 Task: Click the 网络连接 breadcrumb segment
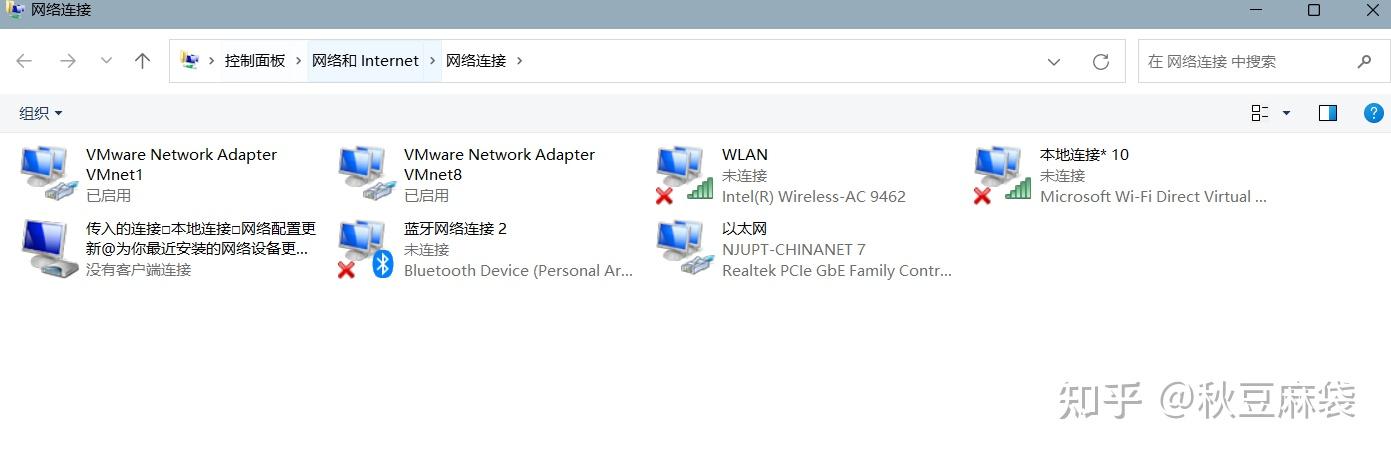click(476, 61)
